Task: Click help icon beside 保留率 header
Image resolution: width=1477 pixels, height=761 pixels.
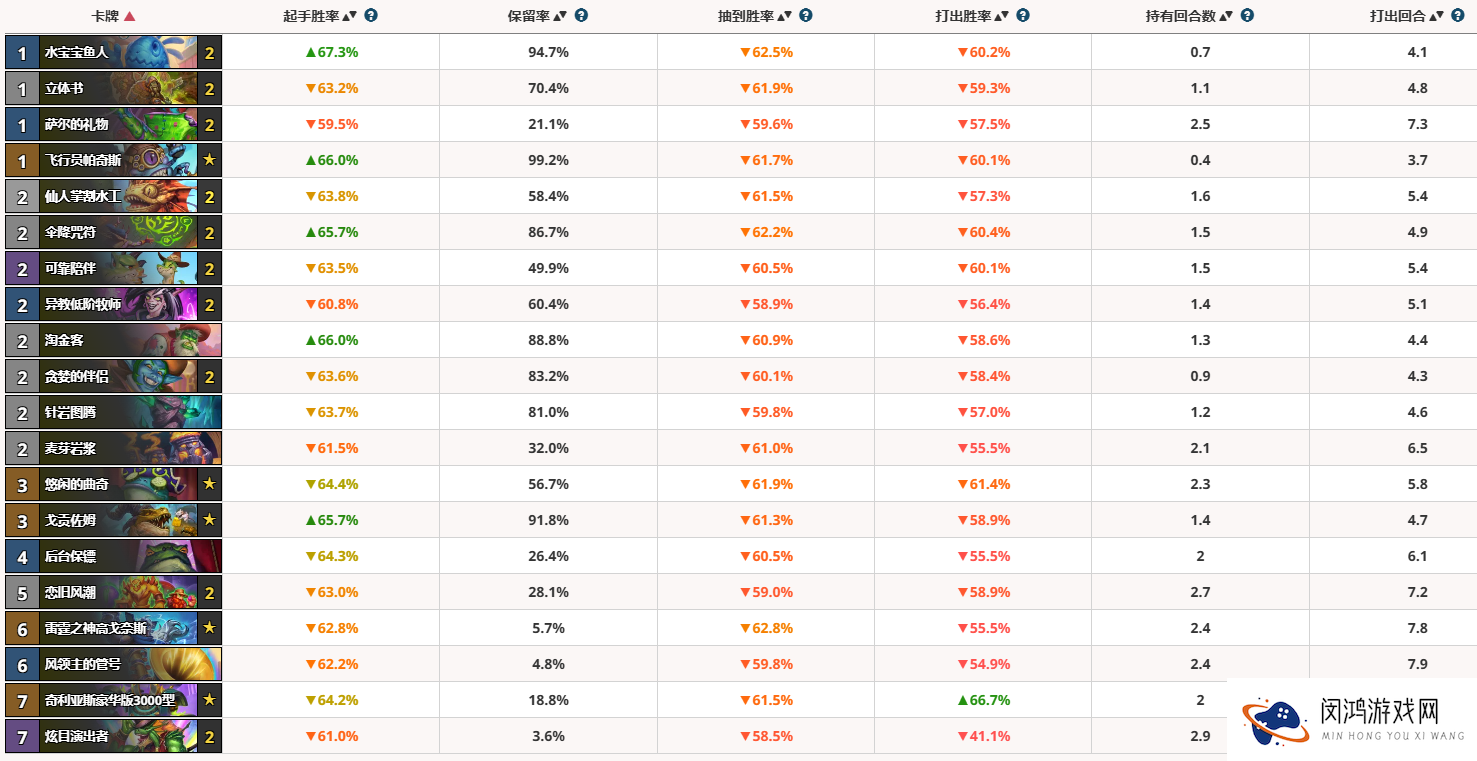Action: pyautogui.click(x=581, y=15)
